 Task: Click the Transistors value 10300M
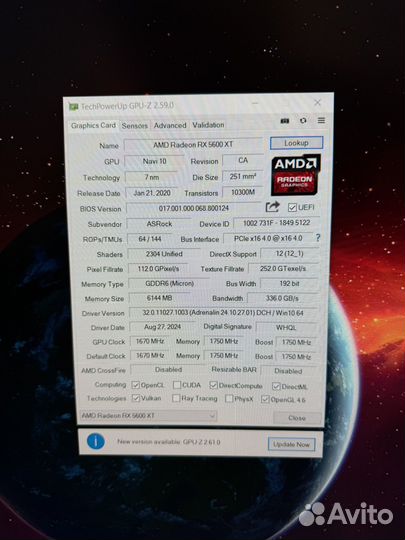click(x=243, y=192)
